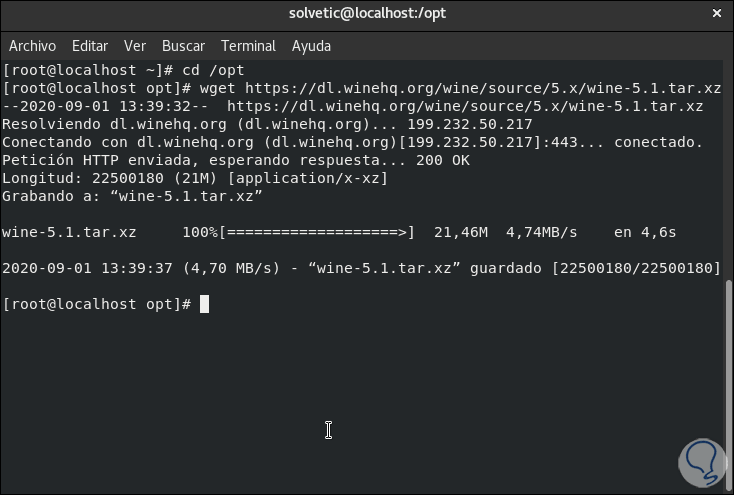
Task: Open the Archivo menu
Action: (32, 46)
